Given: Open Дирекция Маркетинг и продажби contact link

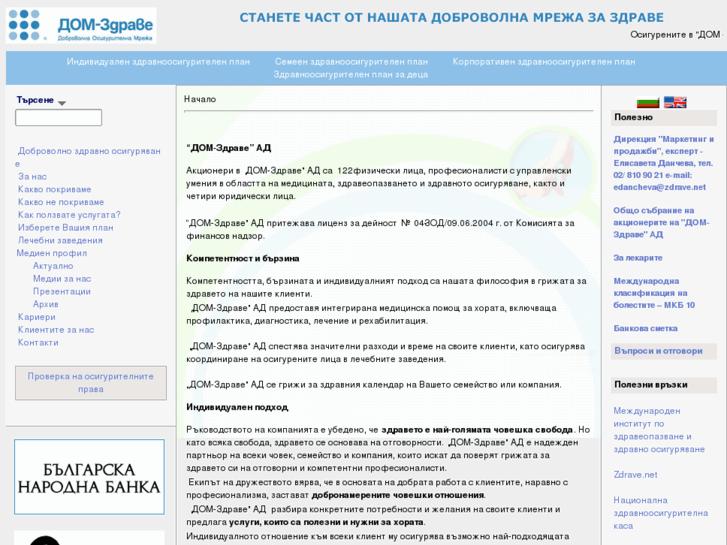Looking at the screenshot, I should pos(663,163).
